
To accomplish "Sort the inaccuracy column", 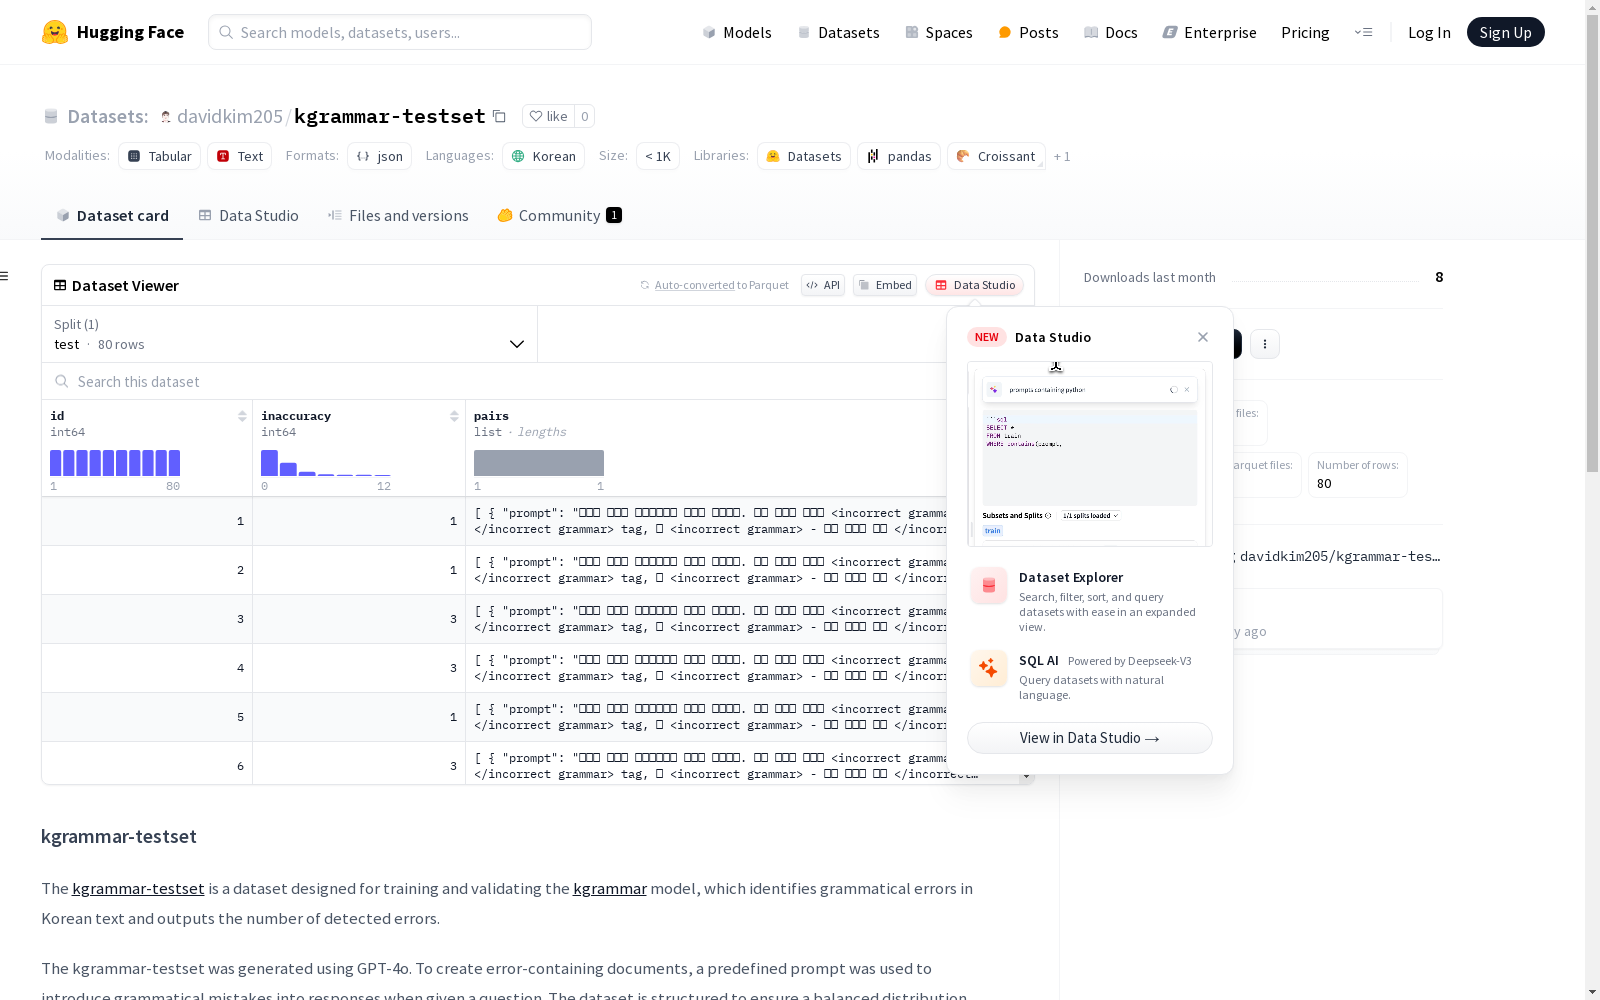I will (x=454, y=416).
